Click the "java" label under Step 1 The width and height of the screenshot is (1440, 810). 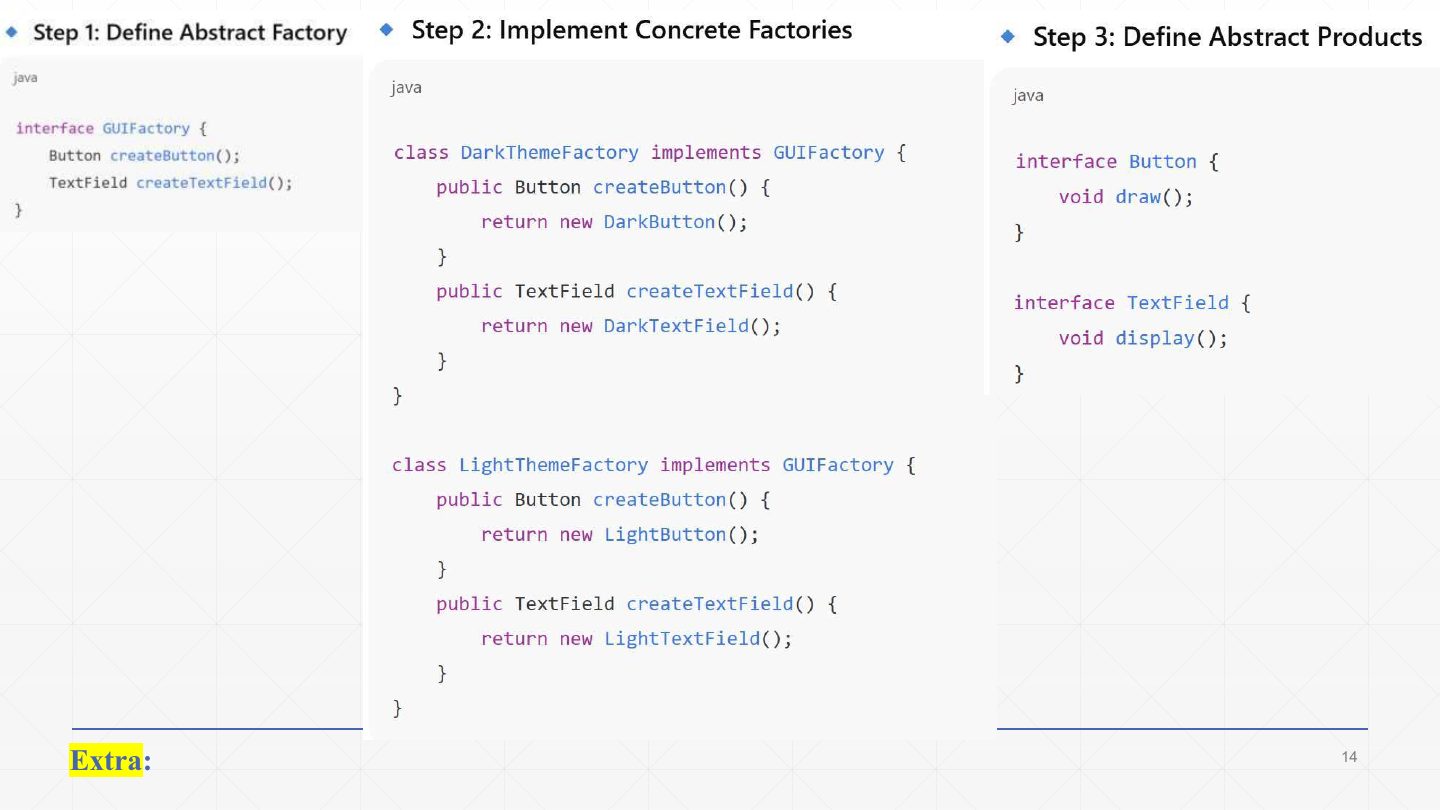pos(25,78)
